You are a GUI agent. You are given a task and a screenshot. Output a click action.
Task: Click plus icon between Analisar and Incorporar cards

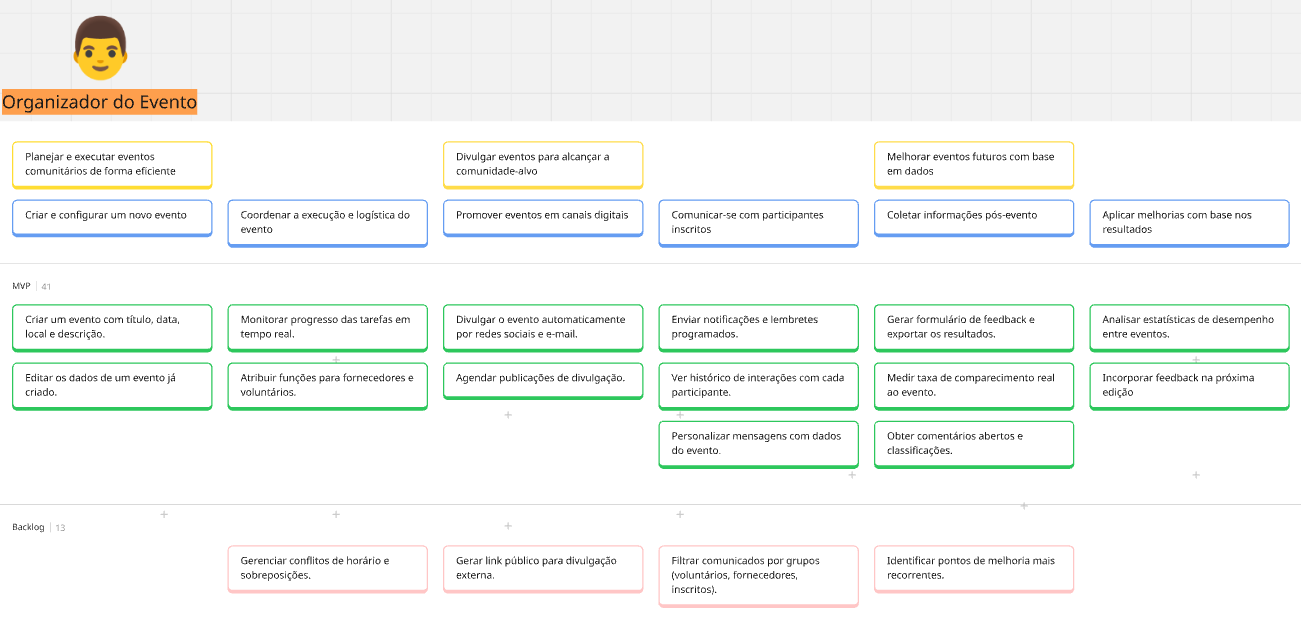click(x=1196, y=360)
